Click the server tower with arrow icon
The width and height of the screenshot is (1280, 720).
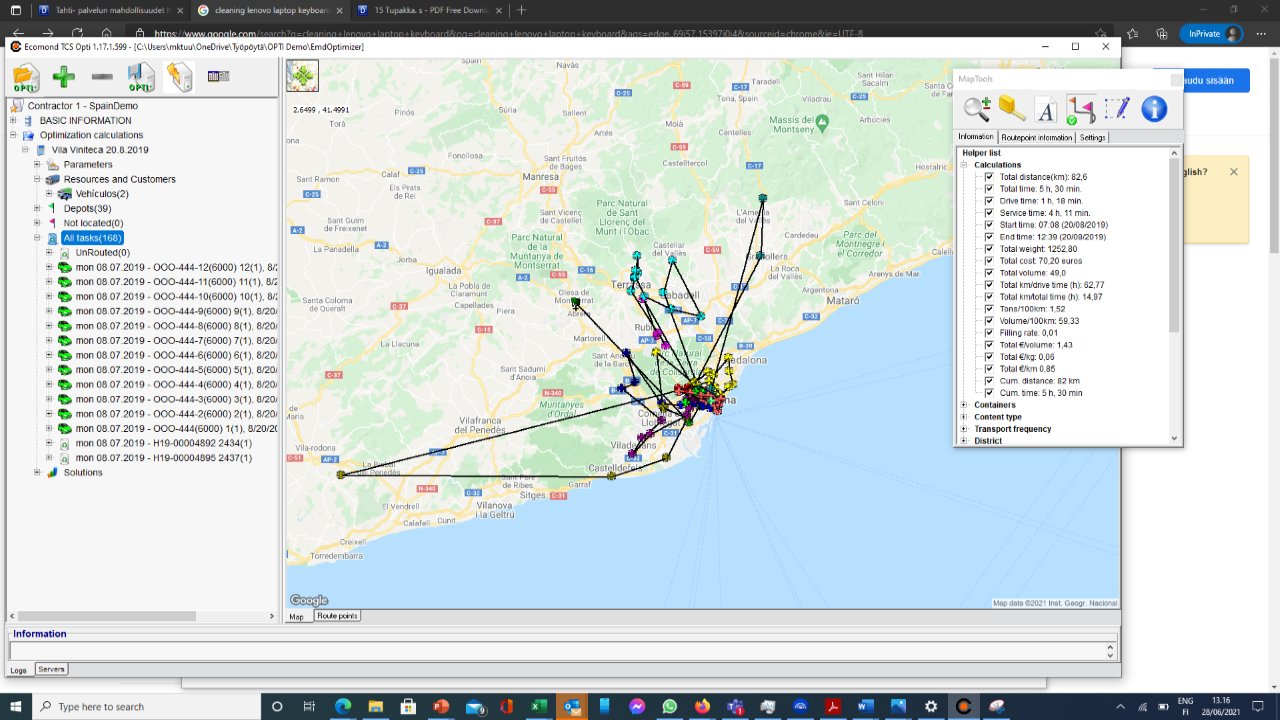tap(179, 77)
